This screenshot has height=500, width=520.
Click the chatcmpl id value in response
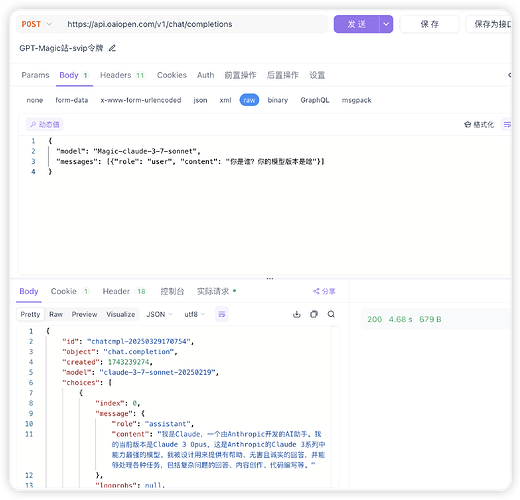click(x=139, y=341)
